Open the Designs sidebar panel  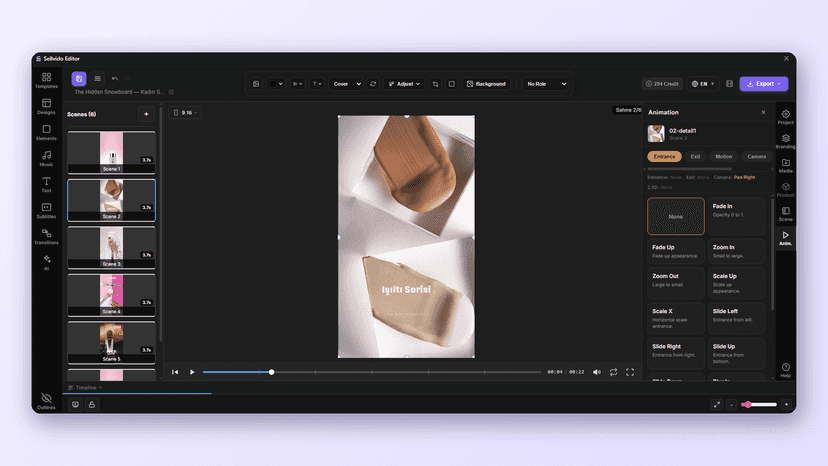point(46,106)
